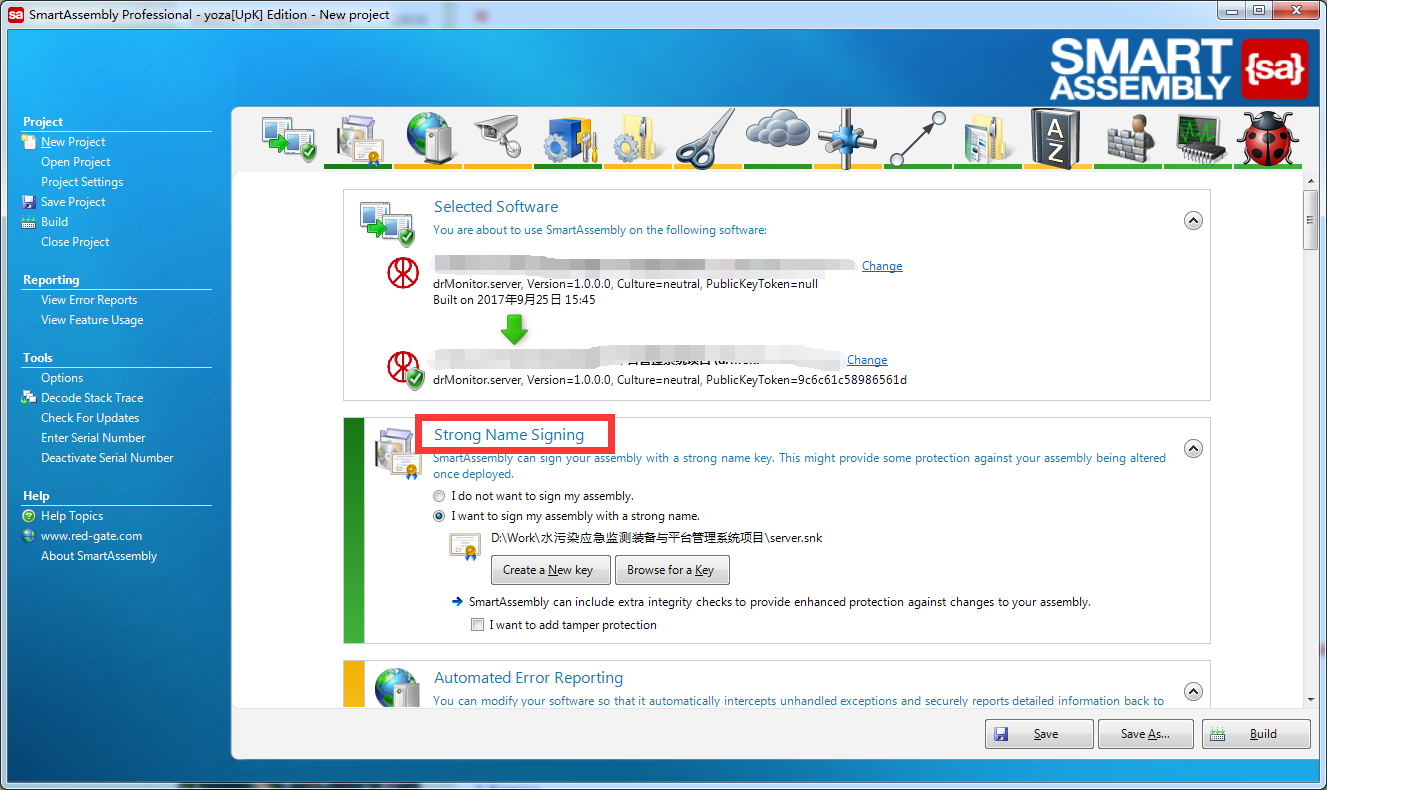
Task: Open MSIL protection brick wall guard icon
Action: 1131,138
